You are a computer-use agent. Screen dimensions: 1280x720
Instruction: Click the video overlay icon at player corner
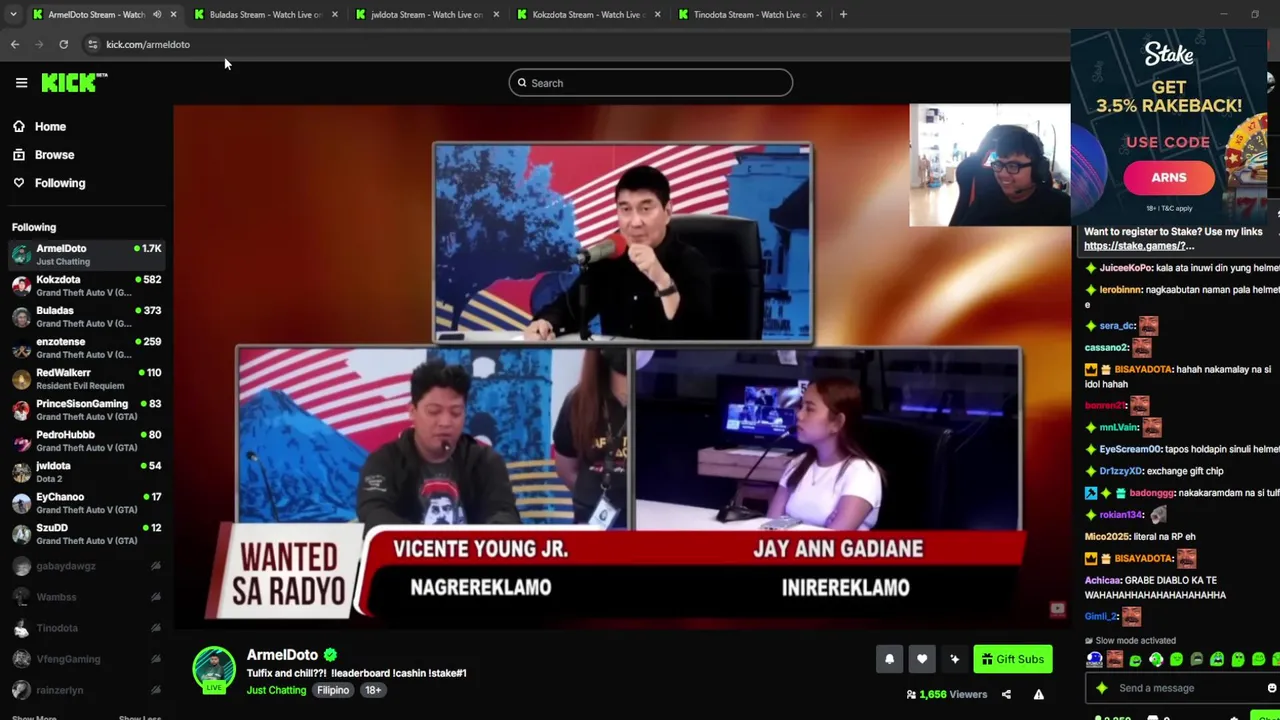1057,610
